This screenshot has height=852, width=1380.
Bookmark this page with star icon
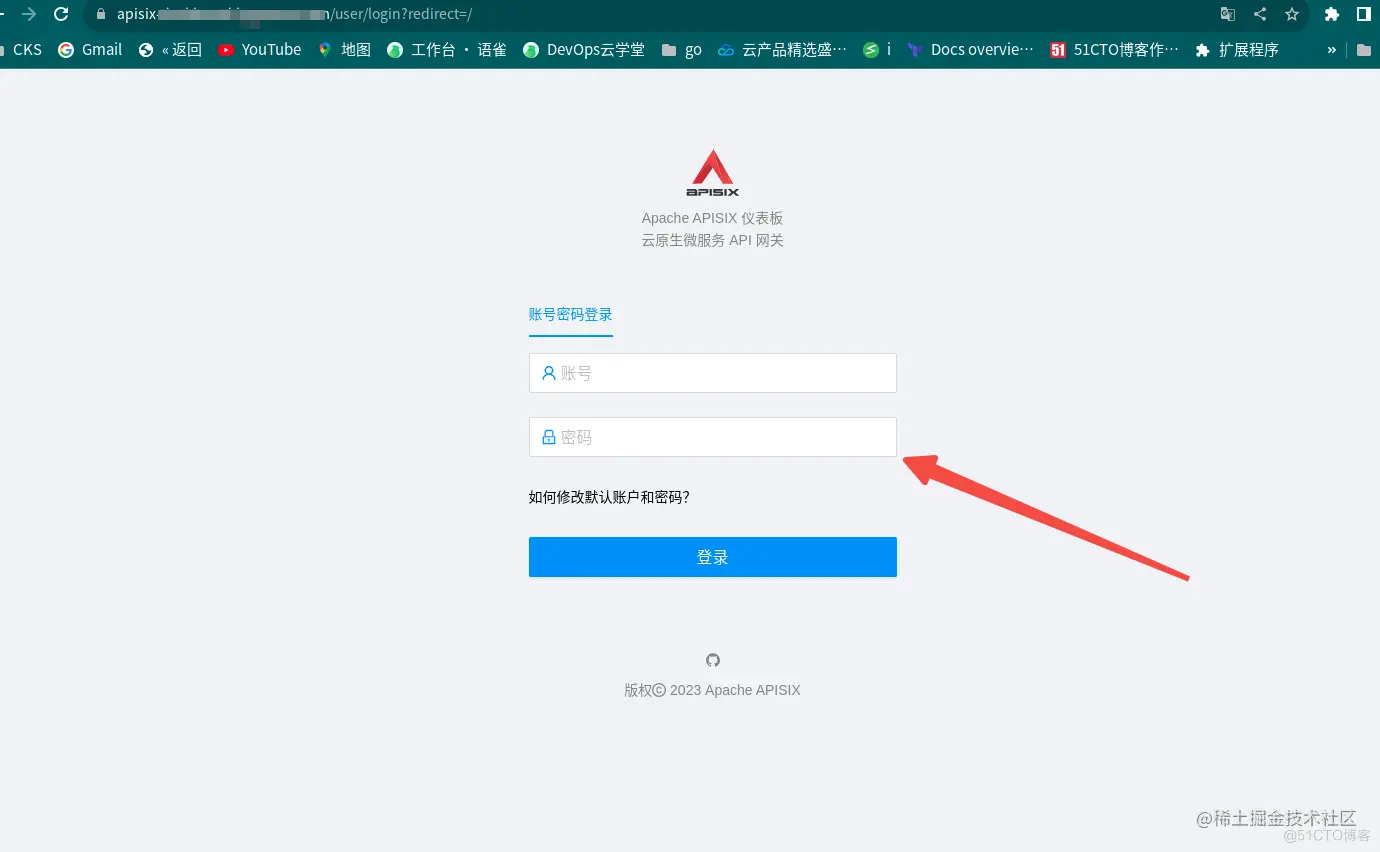click(x=1292, y=14)
